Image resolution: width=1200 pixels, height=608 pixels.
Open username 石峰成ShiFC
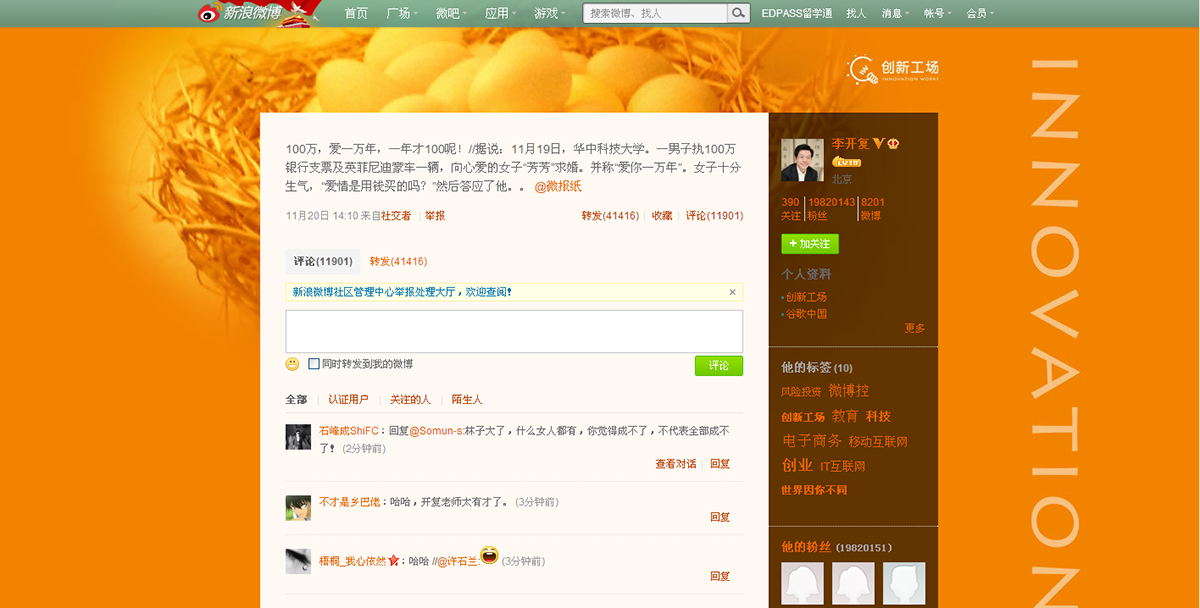[350, 431]
